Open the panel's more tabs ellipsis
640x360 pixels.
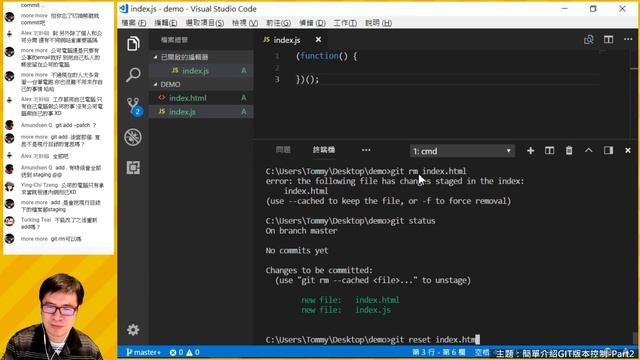366,150
